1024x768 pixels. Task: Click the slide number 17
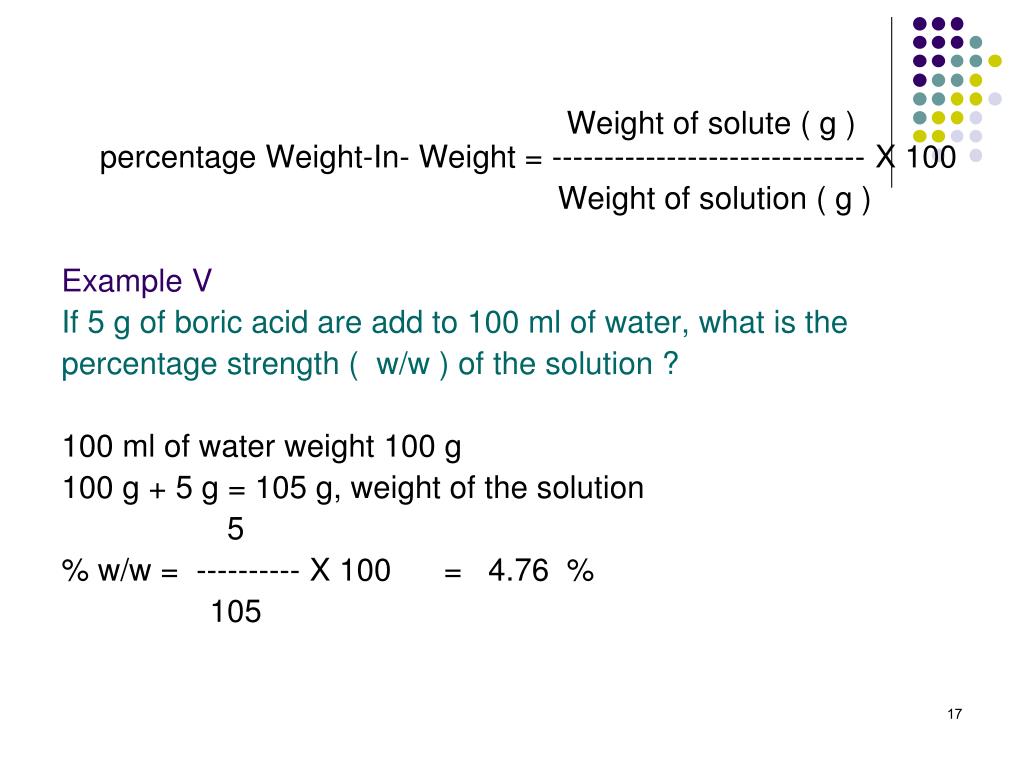pos(954,714)
